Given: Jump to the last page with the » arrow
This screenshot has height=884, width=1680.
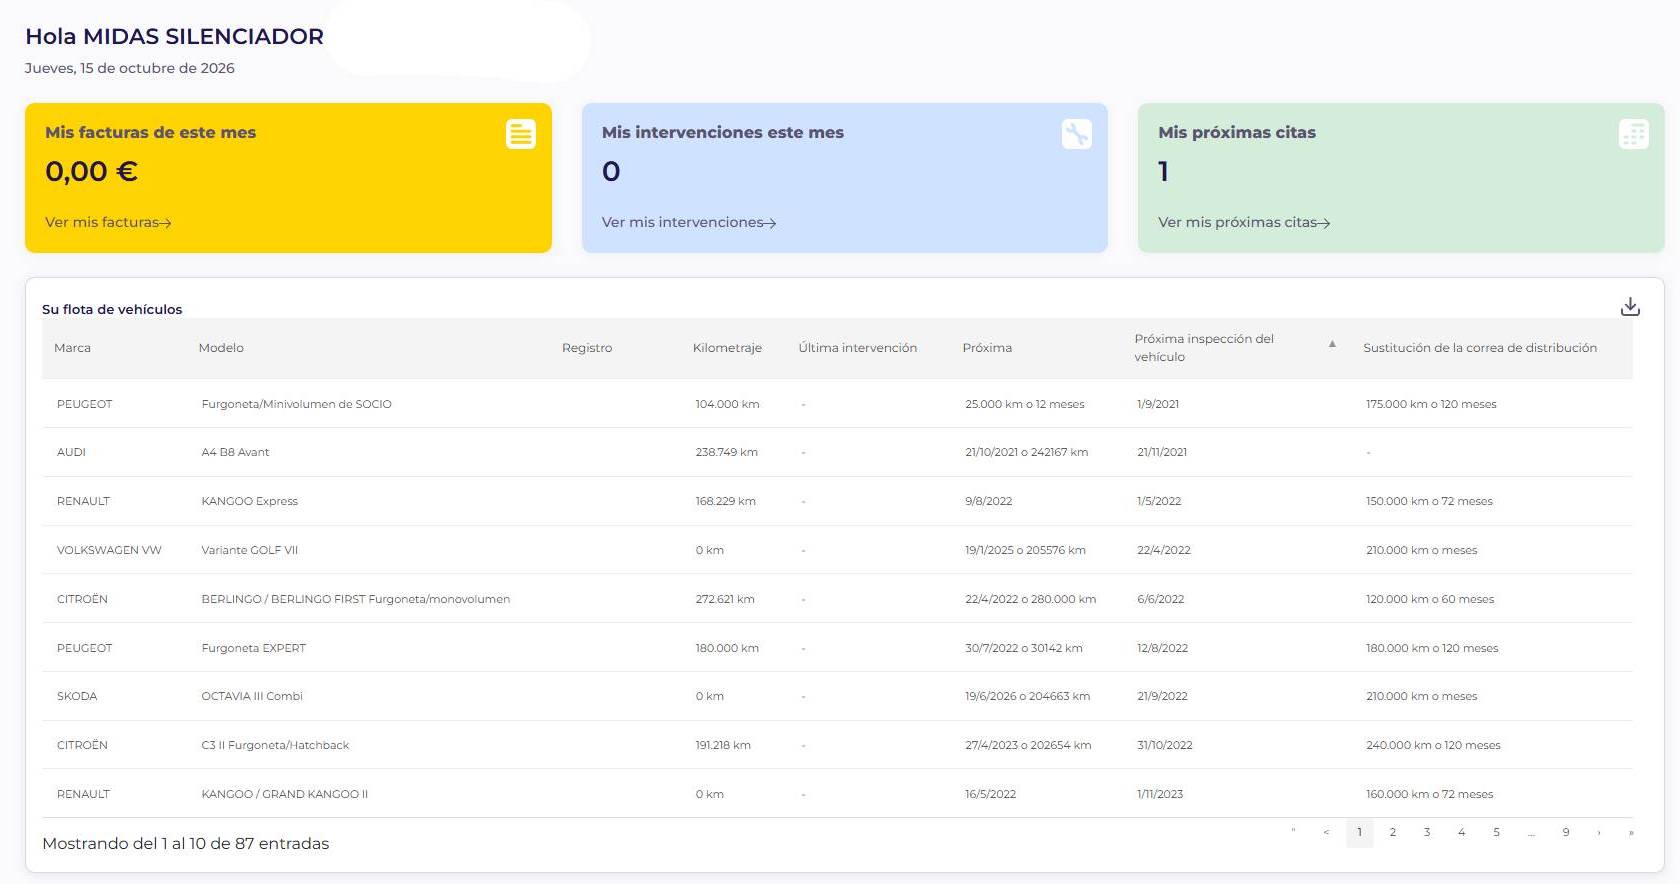Looking at the screenshot, I should point(1631,832).
